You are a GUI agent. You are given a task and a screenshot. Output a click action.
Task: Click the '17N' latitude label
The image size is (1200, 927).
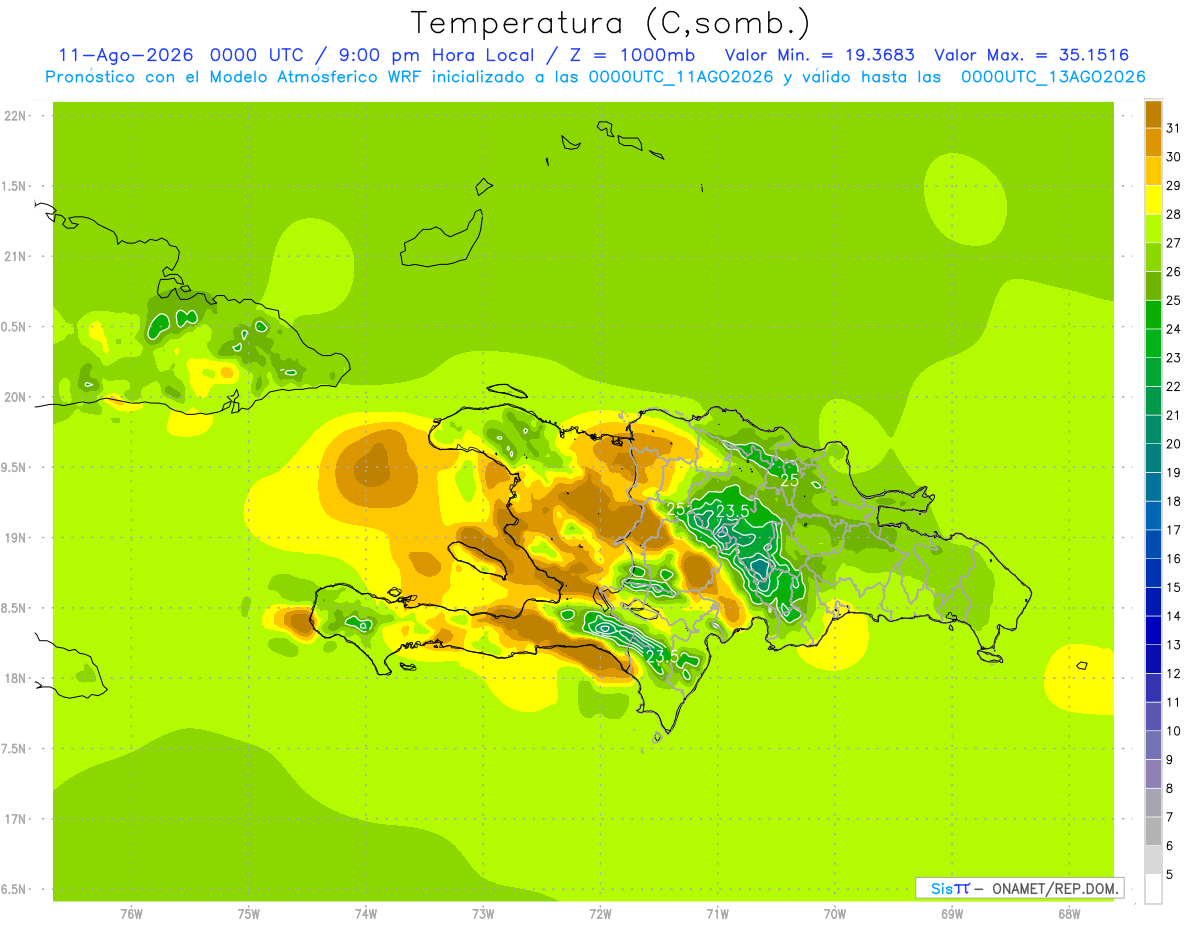[16, 819]
